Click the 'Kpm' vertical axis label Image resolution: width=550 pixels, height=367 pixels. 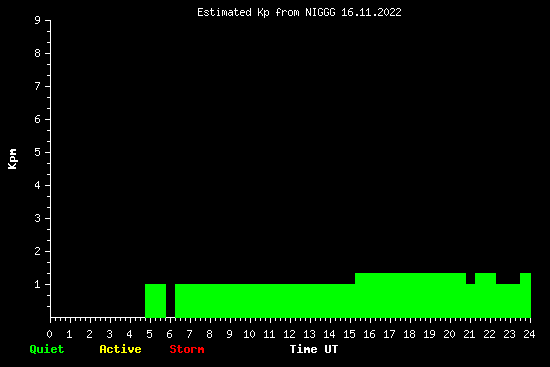coord(12,159)
